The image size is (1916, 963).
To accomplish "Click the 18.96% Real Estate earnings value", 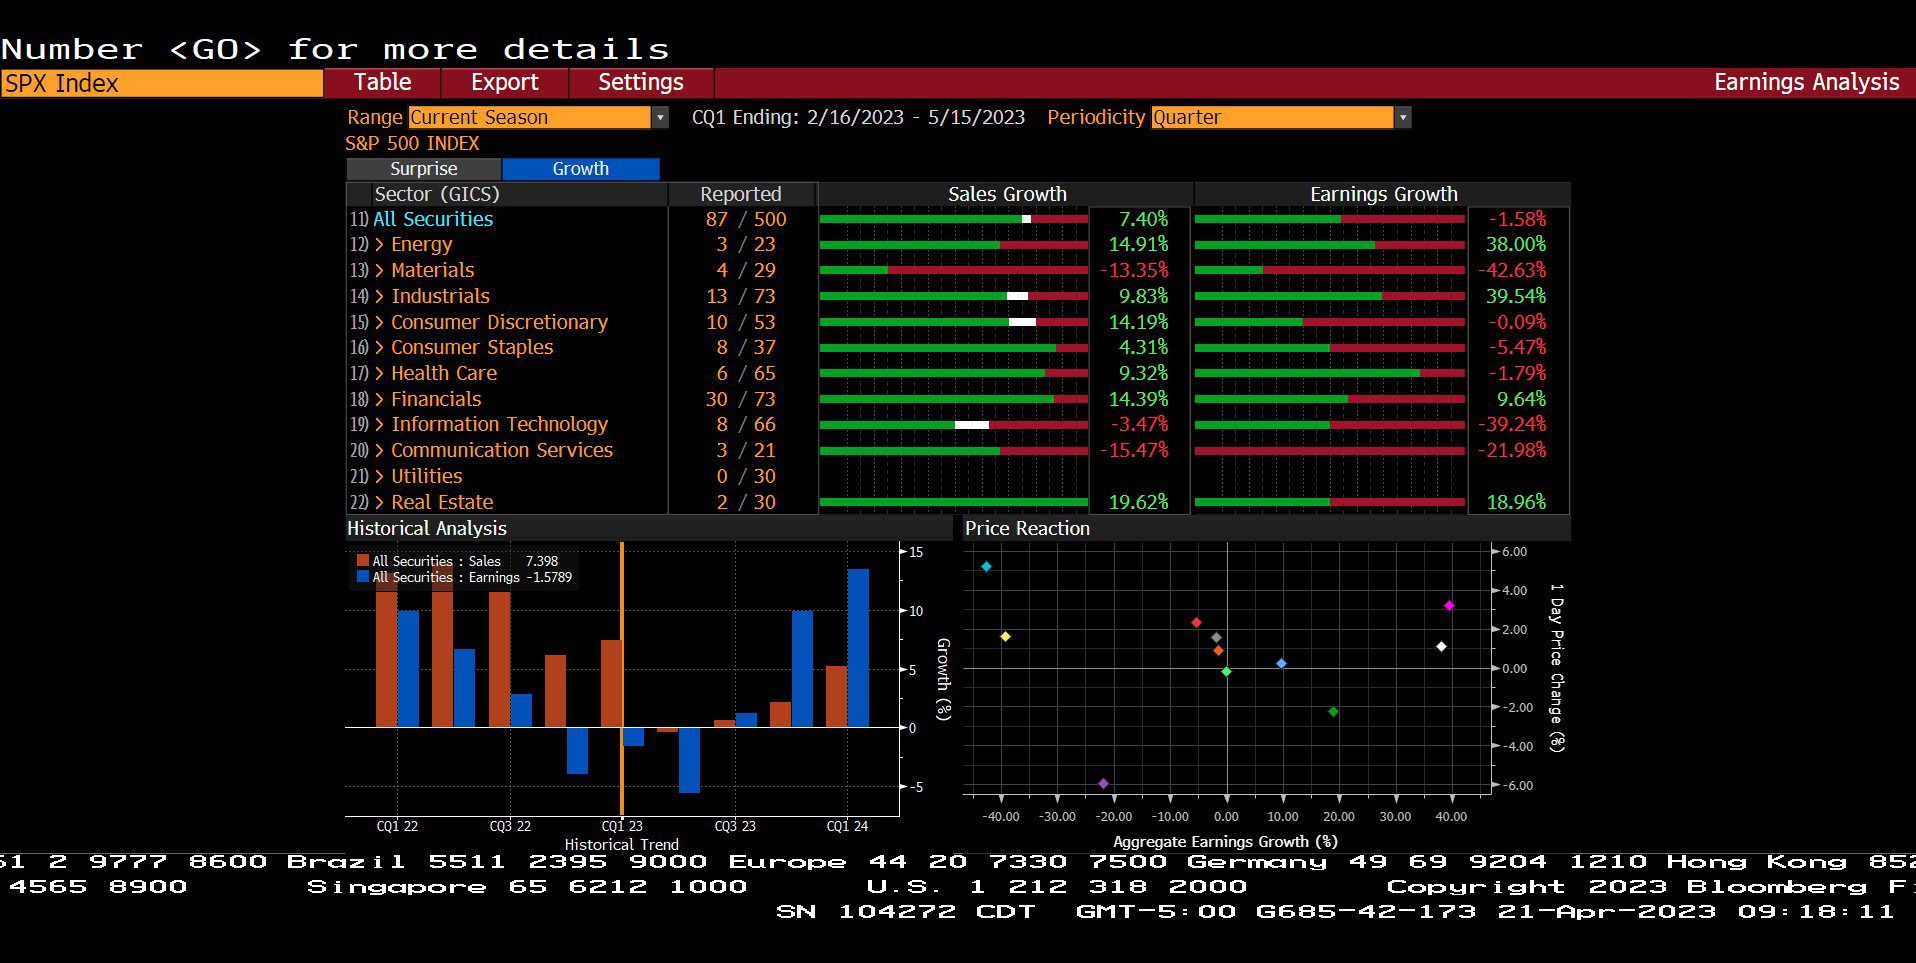I will click(1516, 502).
